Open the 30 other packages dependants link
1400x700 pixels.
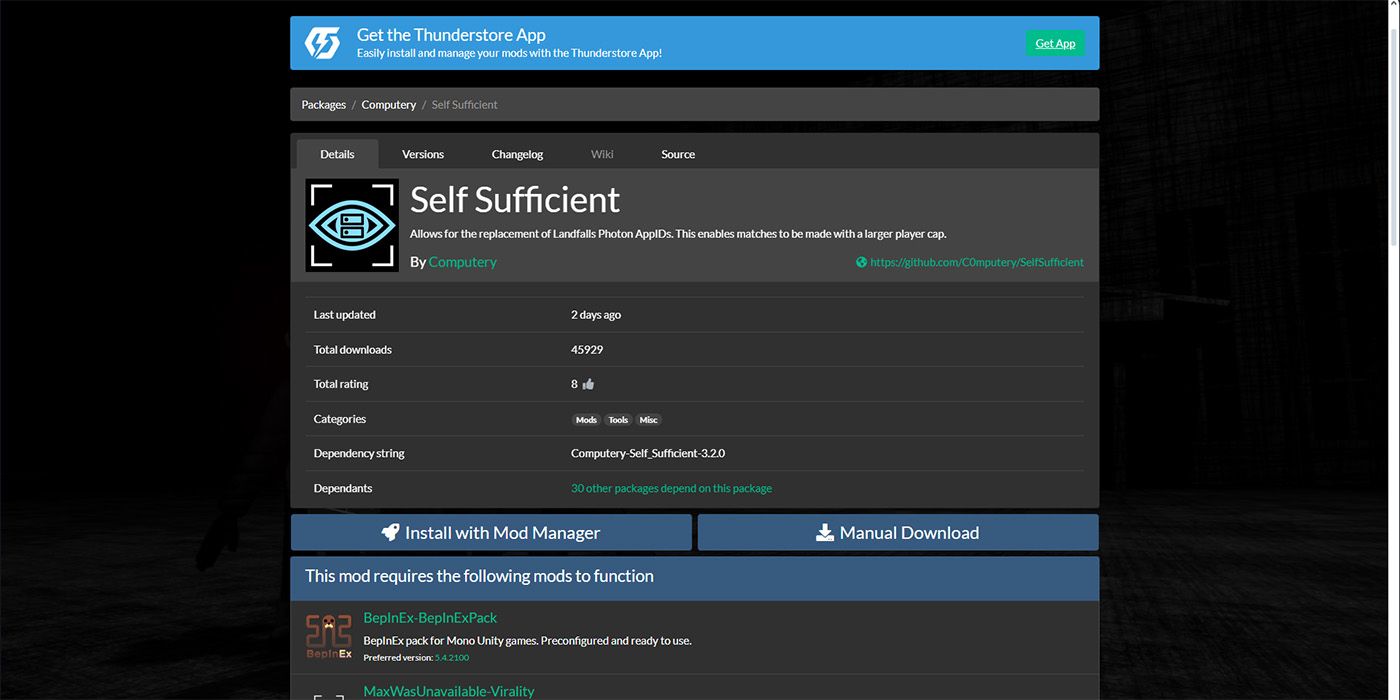(x=671, y=489)
